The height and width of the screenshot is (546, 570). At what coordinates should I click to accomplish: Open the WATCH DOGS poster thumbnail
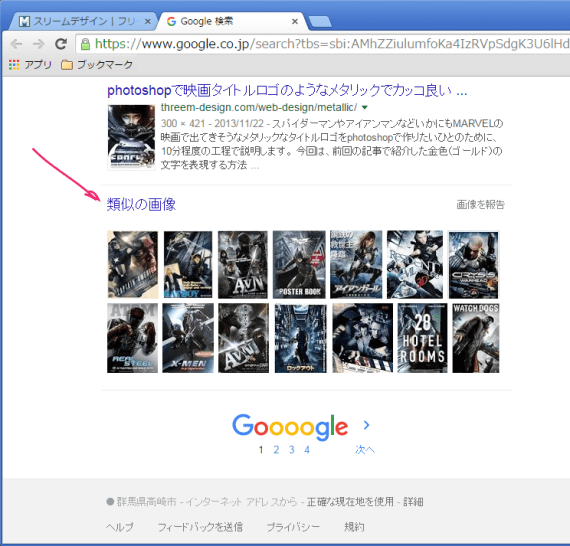(x=476, y=338)
